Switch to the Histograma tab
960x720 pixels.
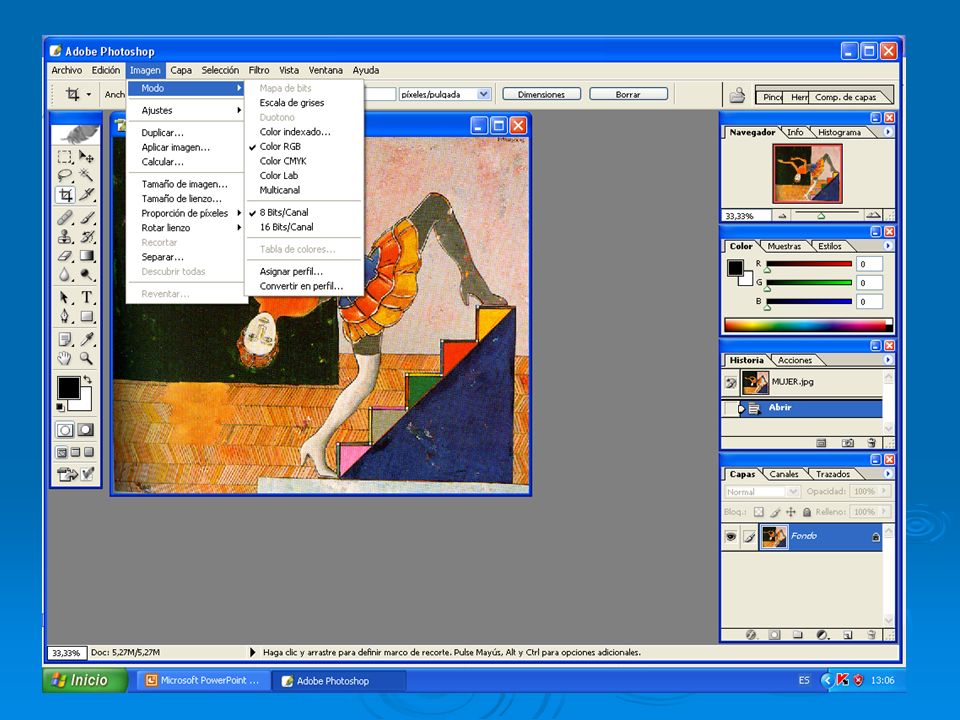[x=839, y=132]
